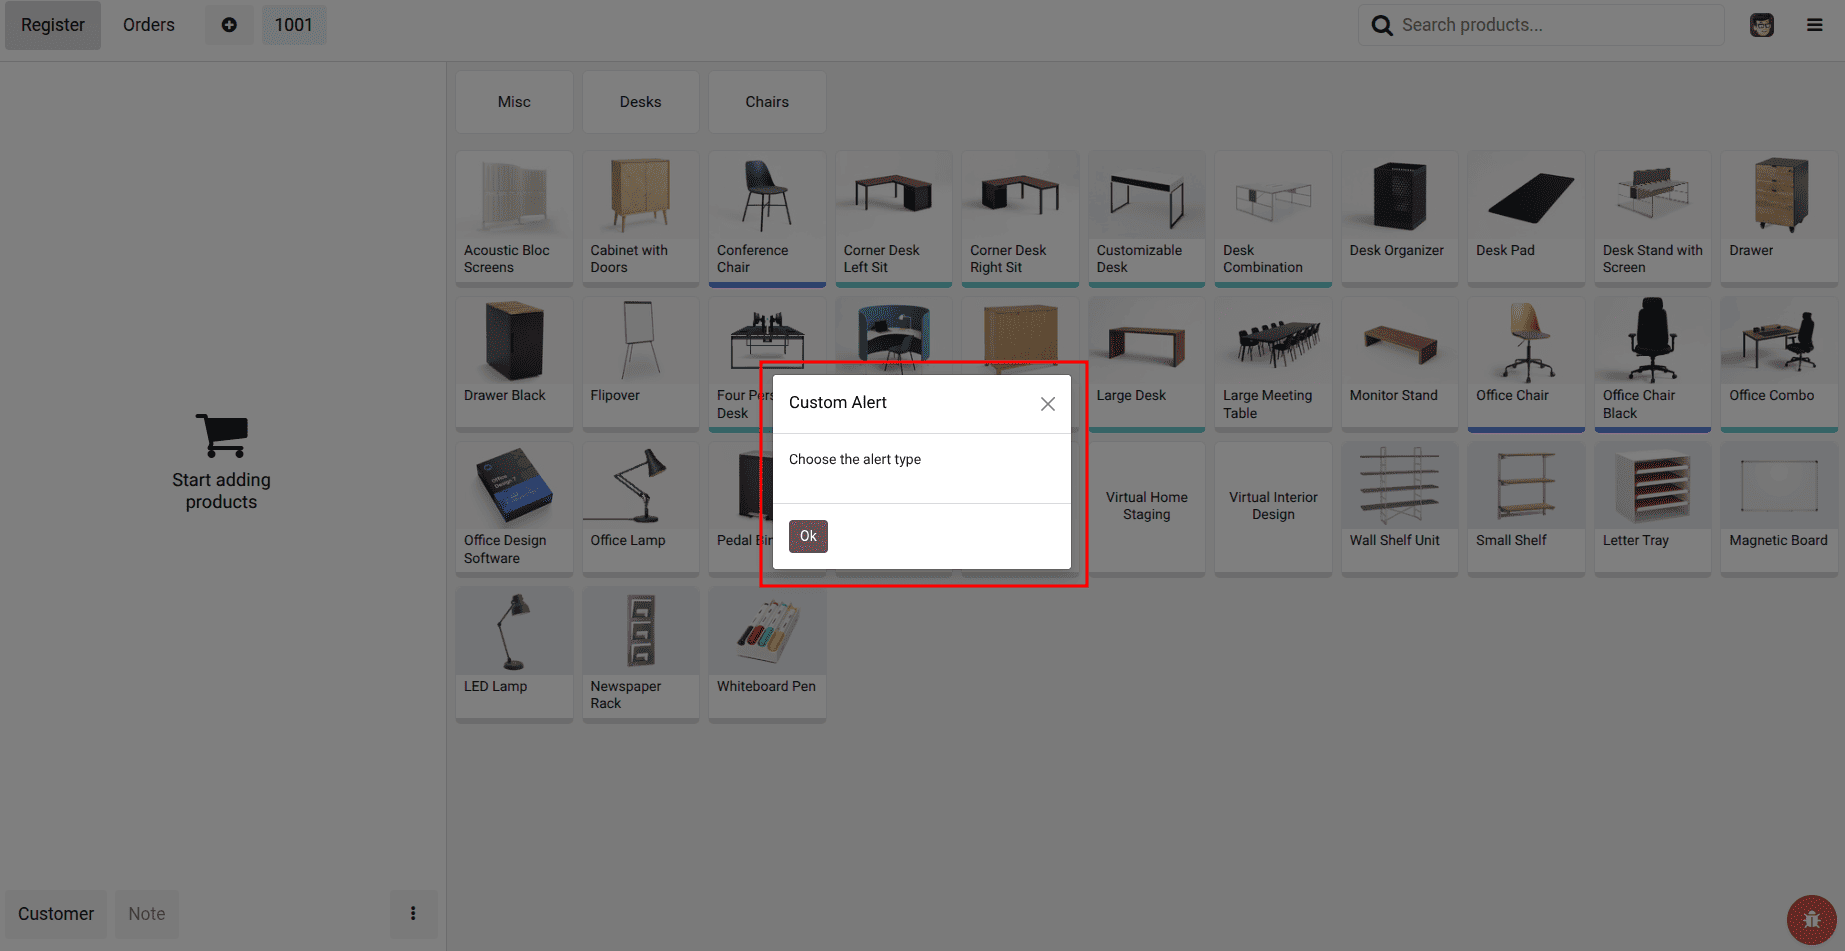Viewport: 1845px width, 951px height.
Task: Add the Whiteboard Pen product
Action: click(766, 653)
